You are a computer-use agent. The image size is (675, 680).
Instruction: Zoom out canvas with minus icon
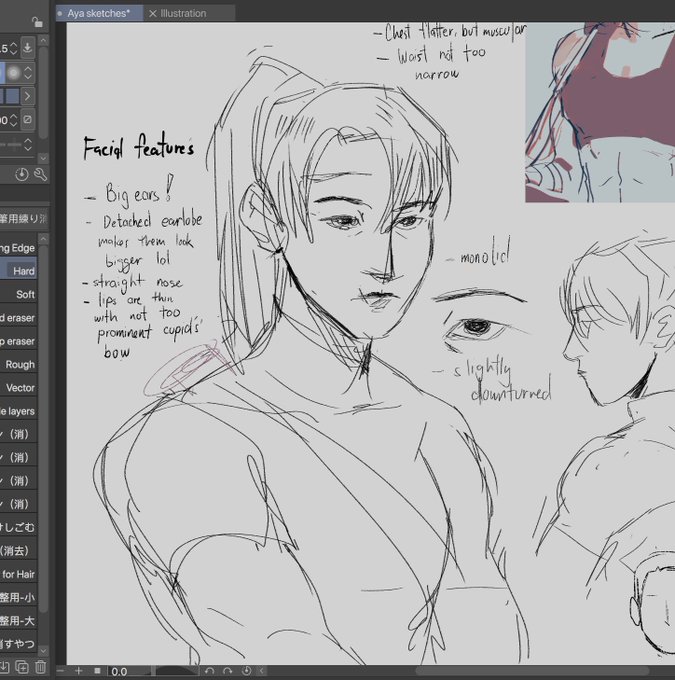point(60,671)
